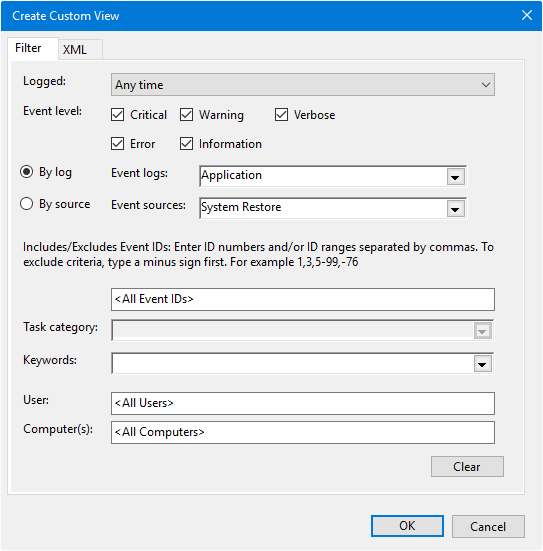The image size is (543, 551).
Task: Click the Clear button
Action: [x=467, y=467]
